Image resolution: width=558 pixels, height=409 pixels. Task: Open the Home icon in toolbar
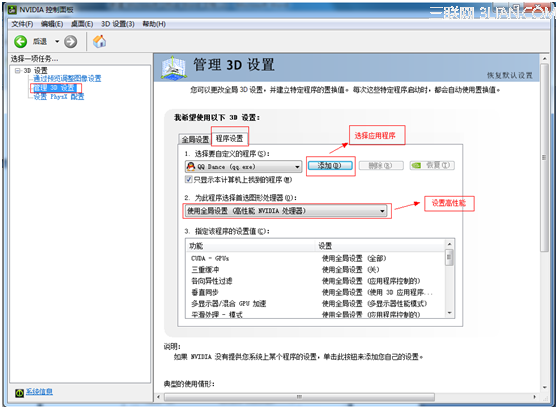100,41
